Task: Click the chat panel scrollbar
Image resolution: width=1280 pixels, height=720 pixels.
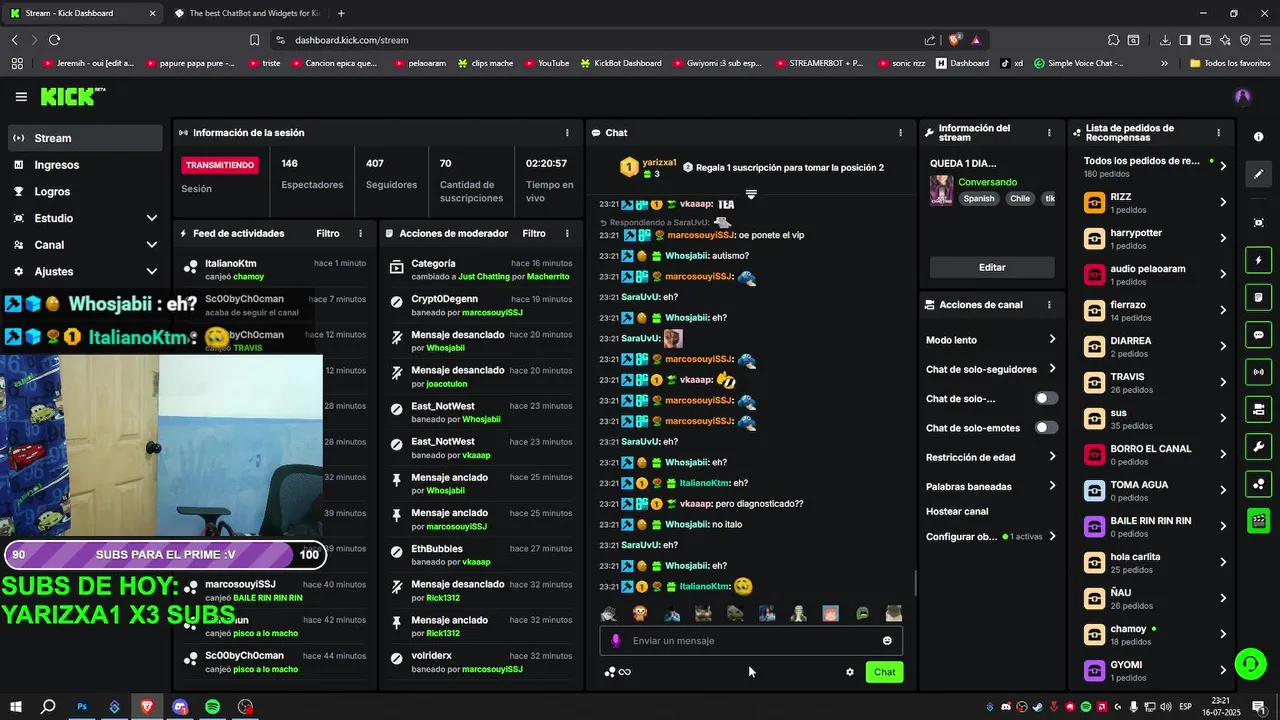Action: click(x=915, y=583)
